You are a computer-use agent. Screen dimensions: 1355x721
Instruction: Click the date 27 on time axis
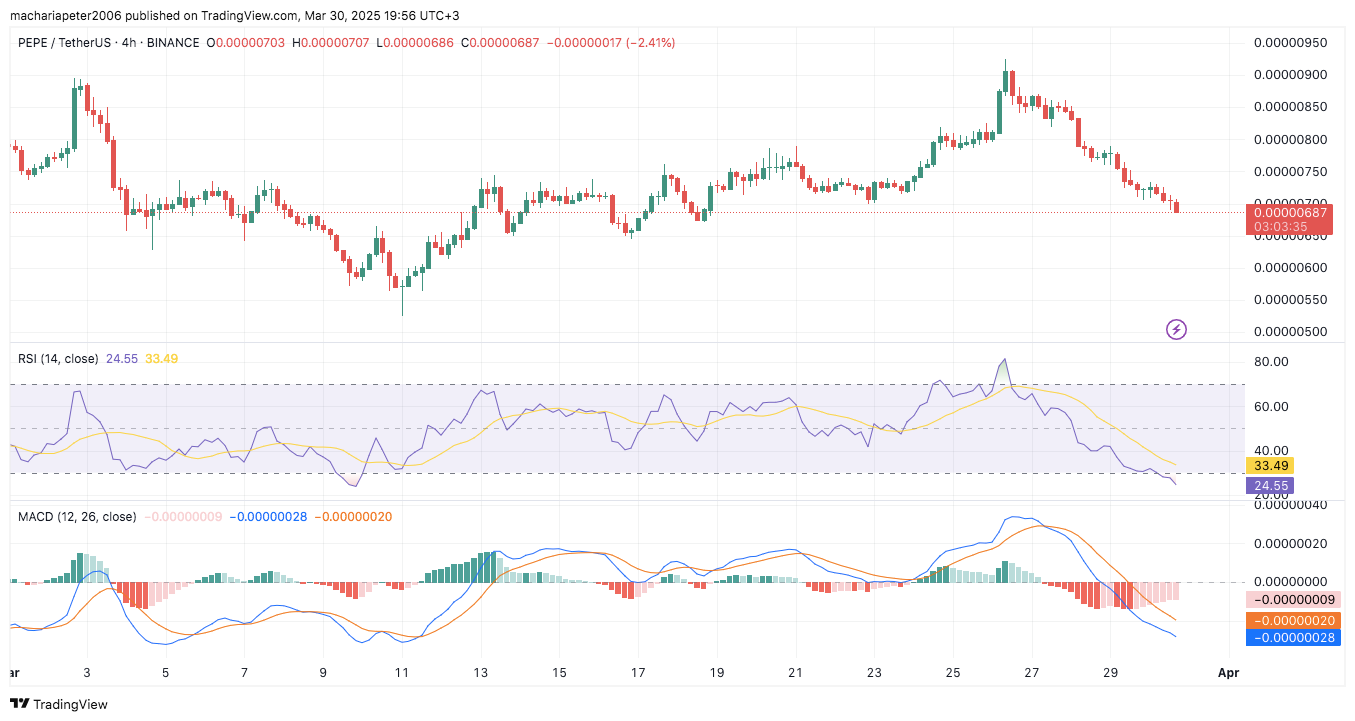(x=1031, y=673)
